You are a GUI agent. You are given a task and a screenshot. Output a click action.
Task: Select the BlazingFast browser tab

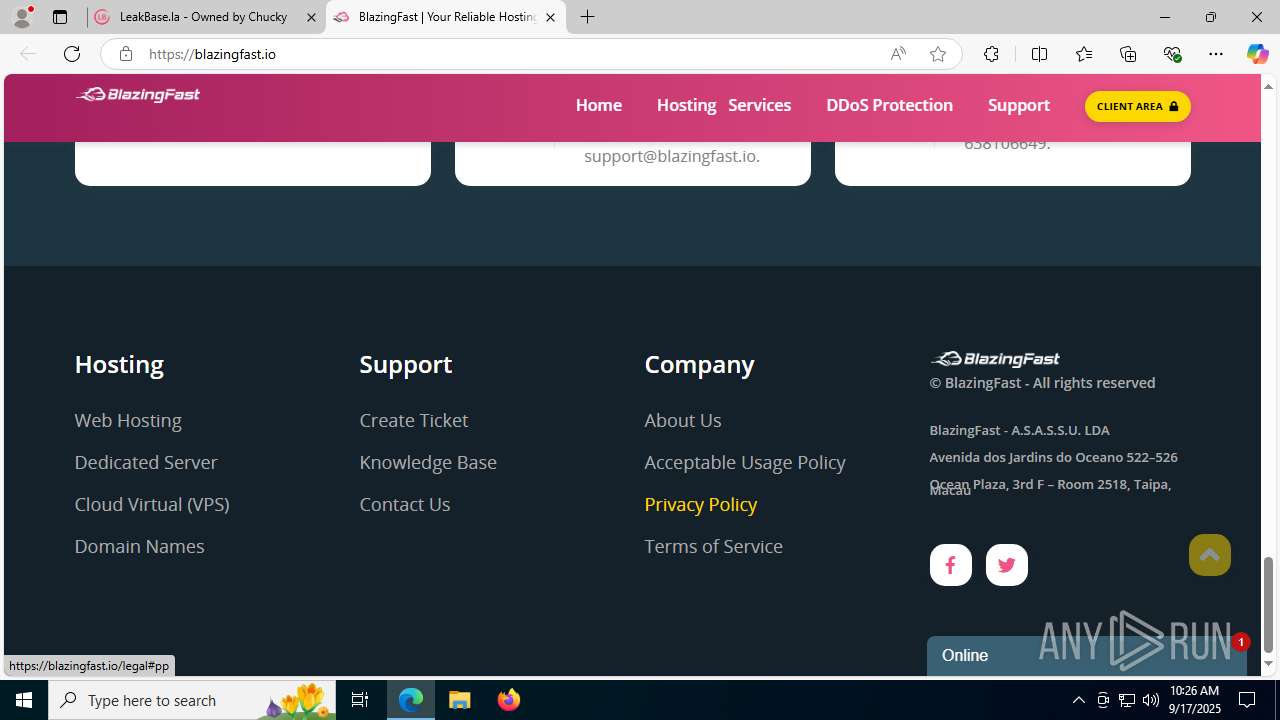446,17
